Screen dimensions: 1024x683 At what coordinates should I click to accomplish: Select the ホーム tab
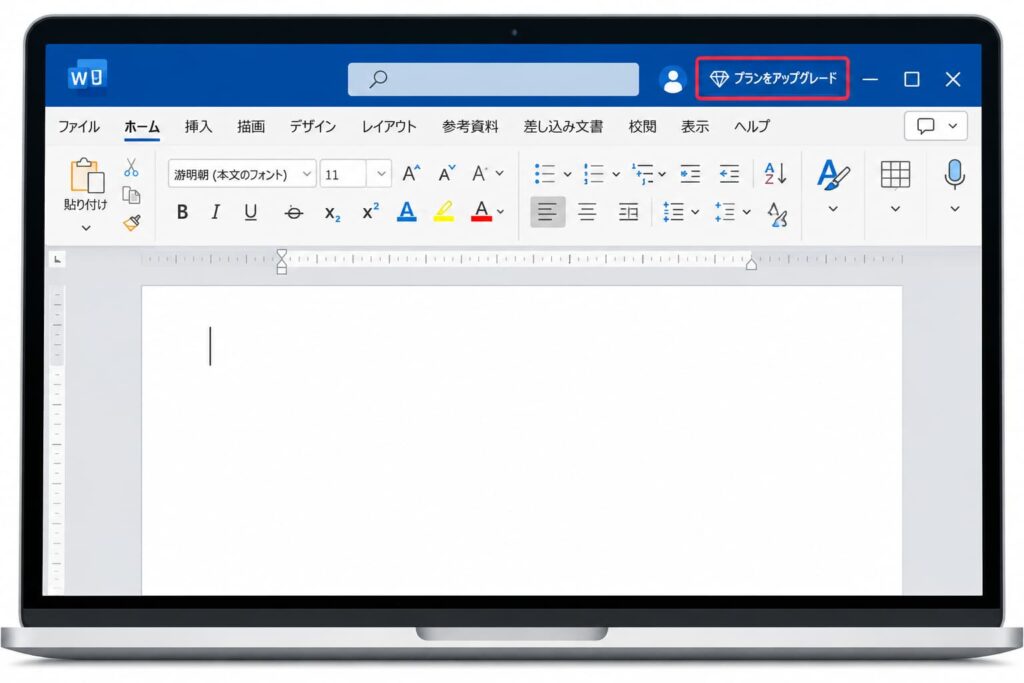coord(142,126)
